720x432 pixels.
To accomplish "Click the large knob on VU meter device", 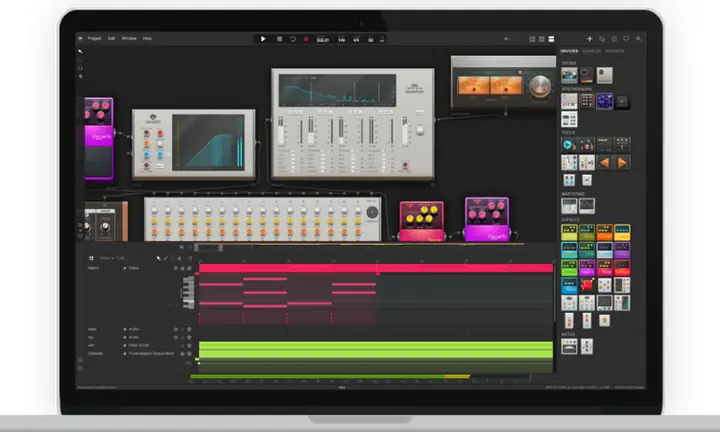I will pyautogui.click(x=540, y=84).
